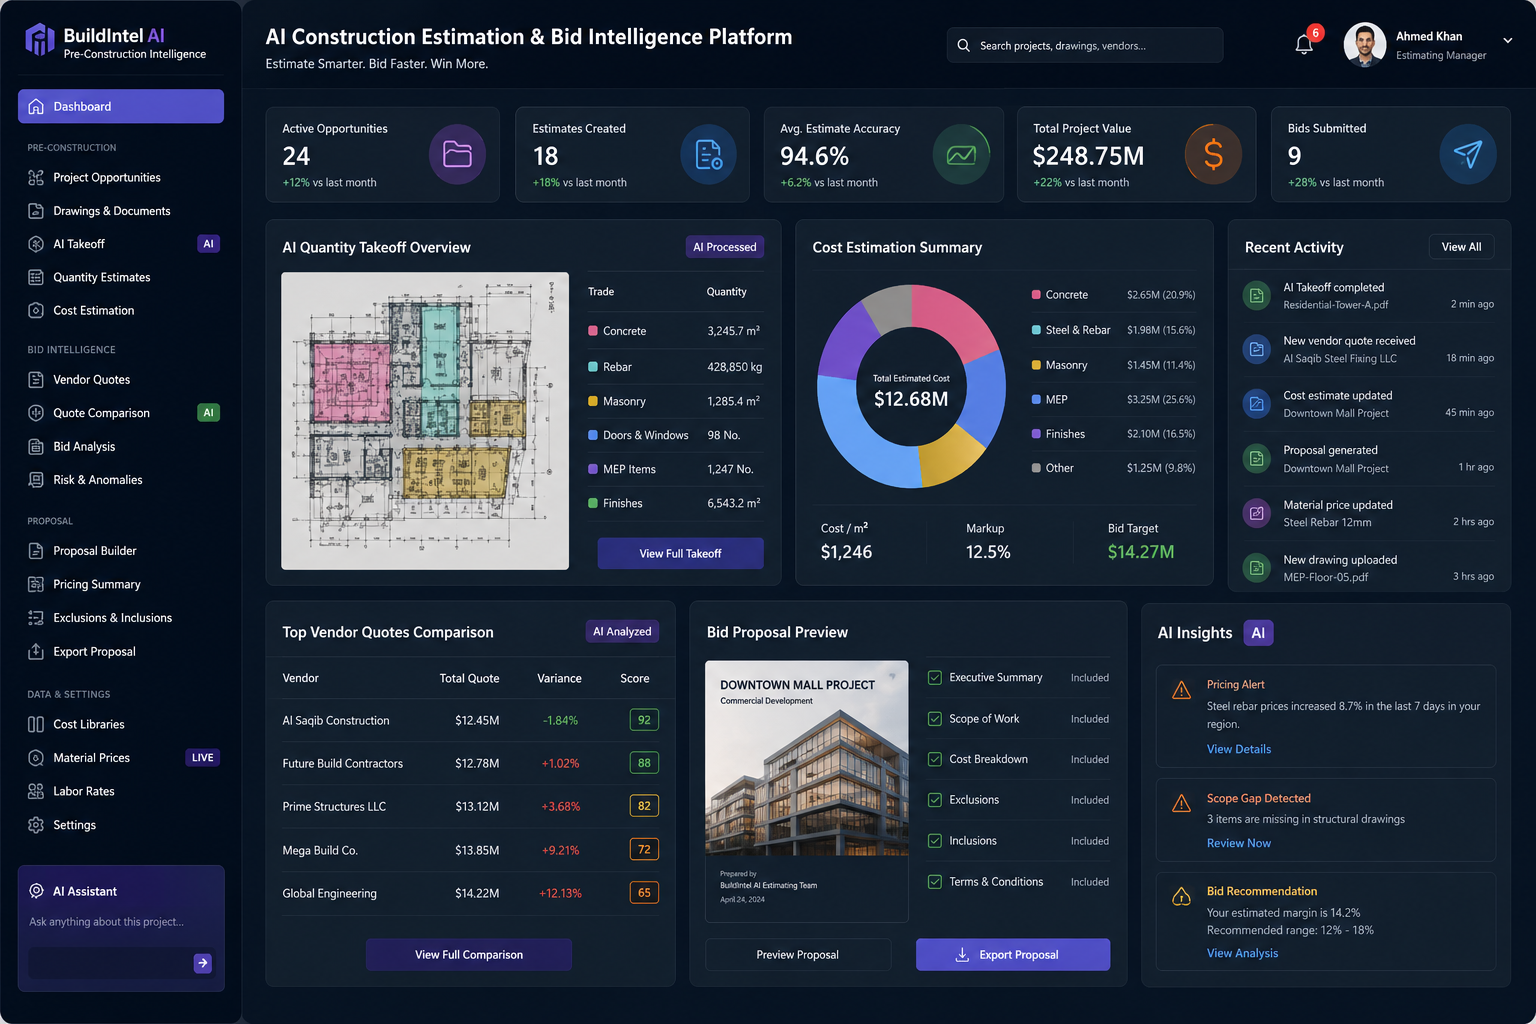
Task: Click the Cost estimate updated activity icon
Action: 1256,404
